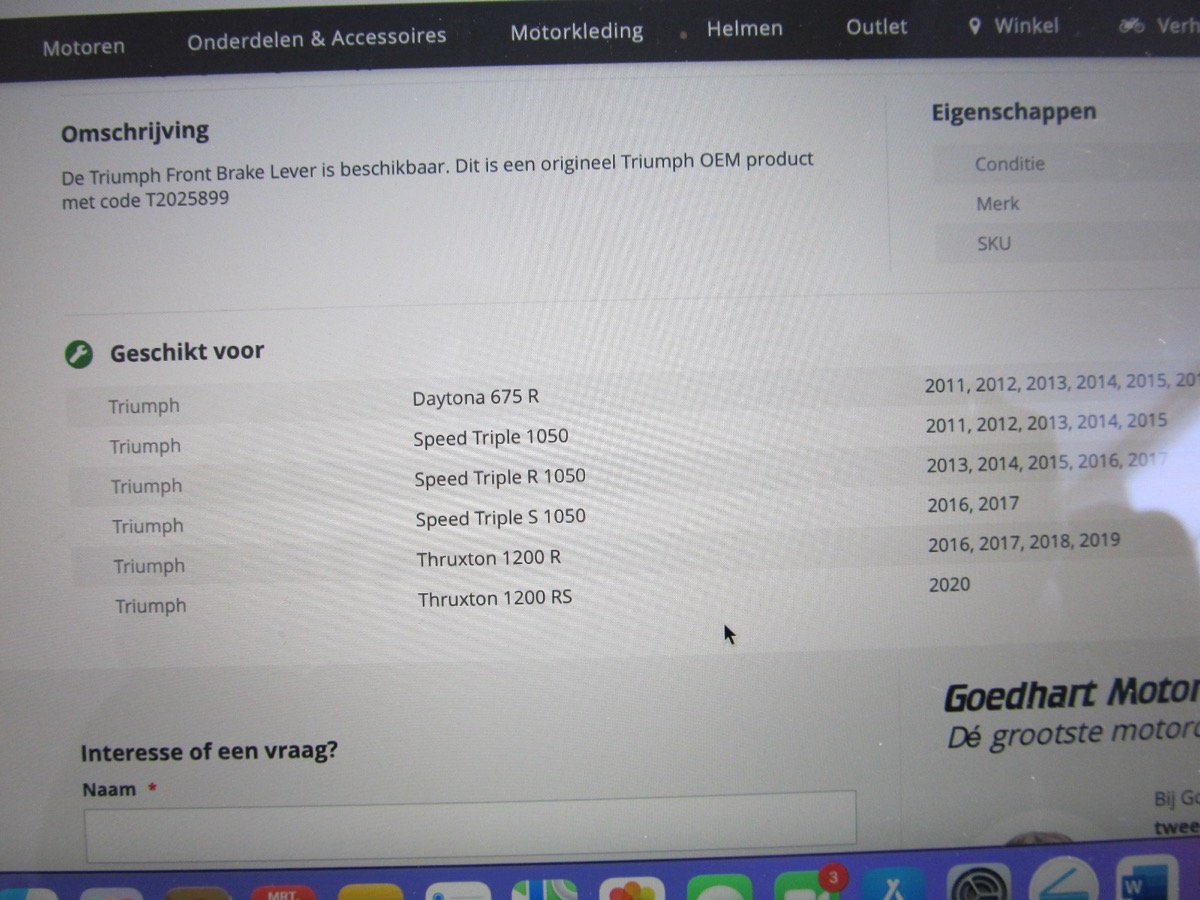Click the Daytona 675 R model cell
1200x900 pixels.
point(476,397)
